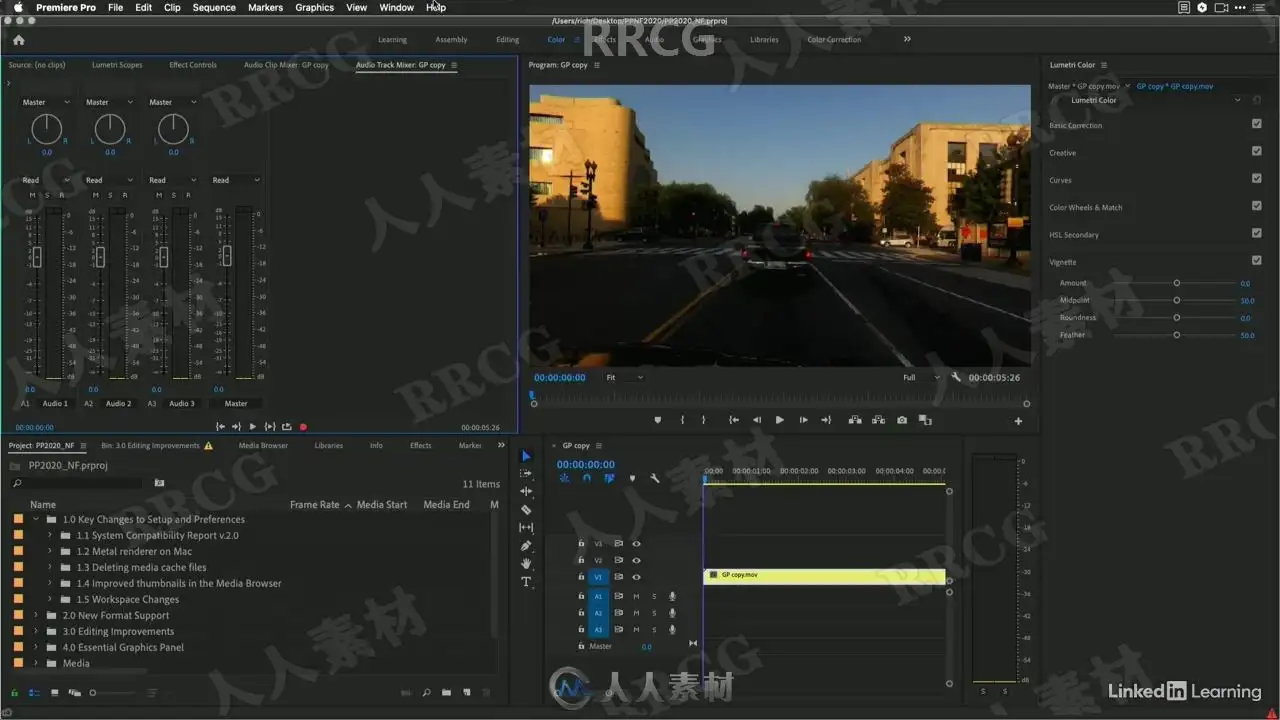Select the Selection tool in timeline toolbar
1280x720 pixels.
click(526, 456)
